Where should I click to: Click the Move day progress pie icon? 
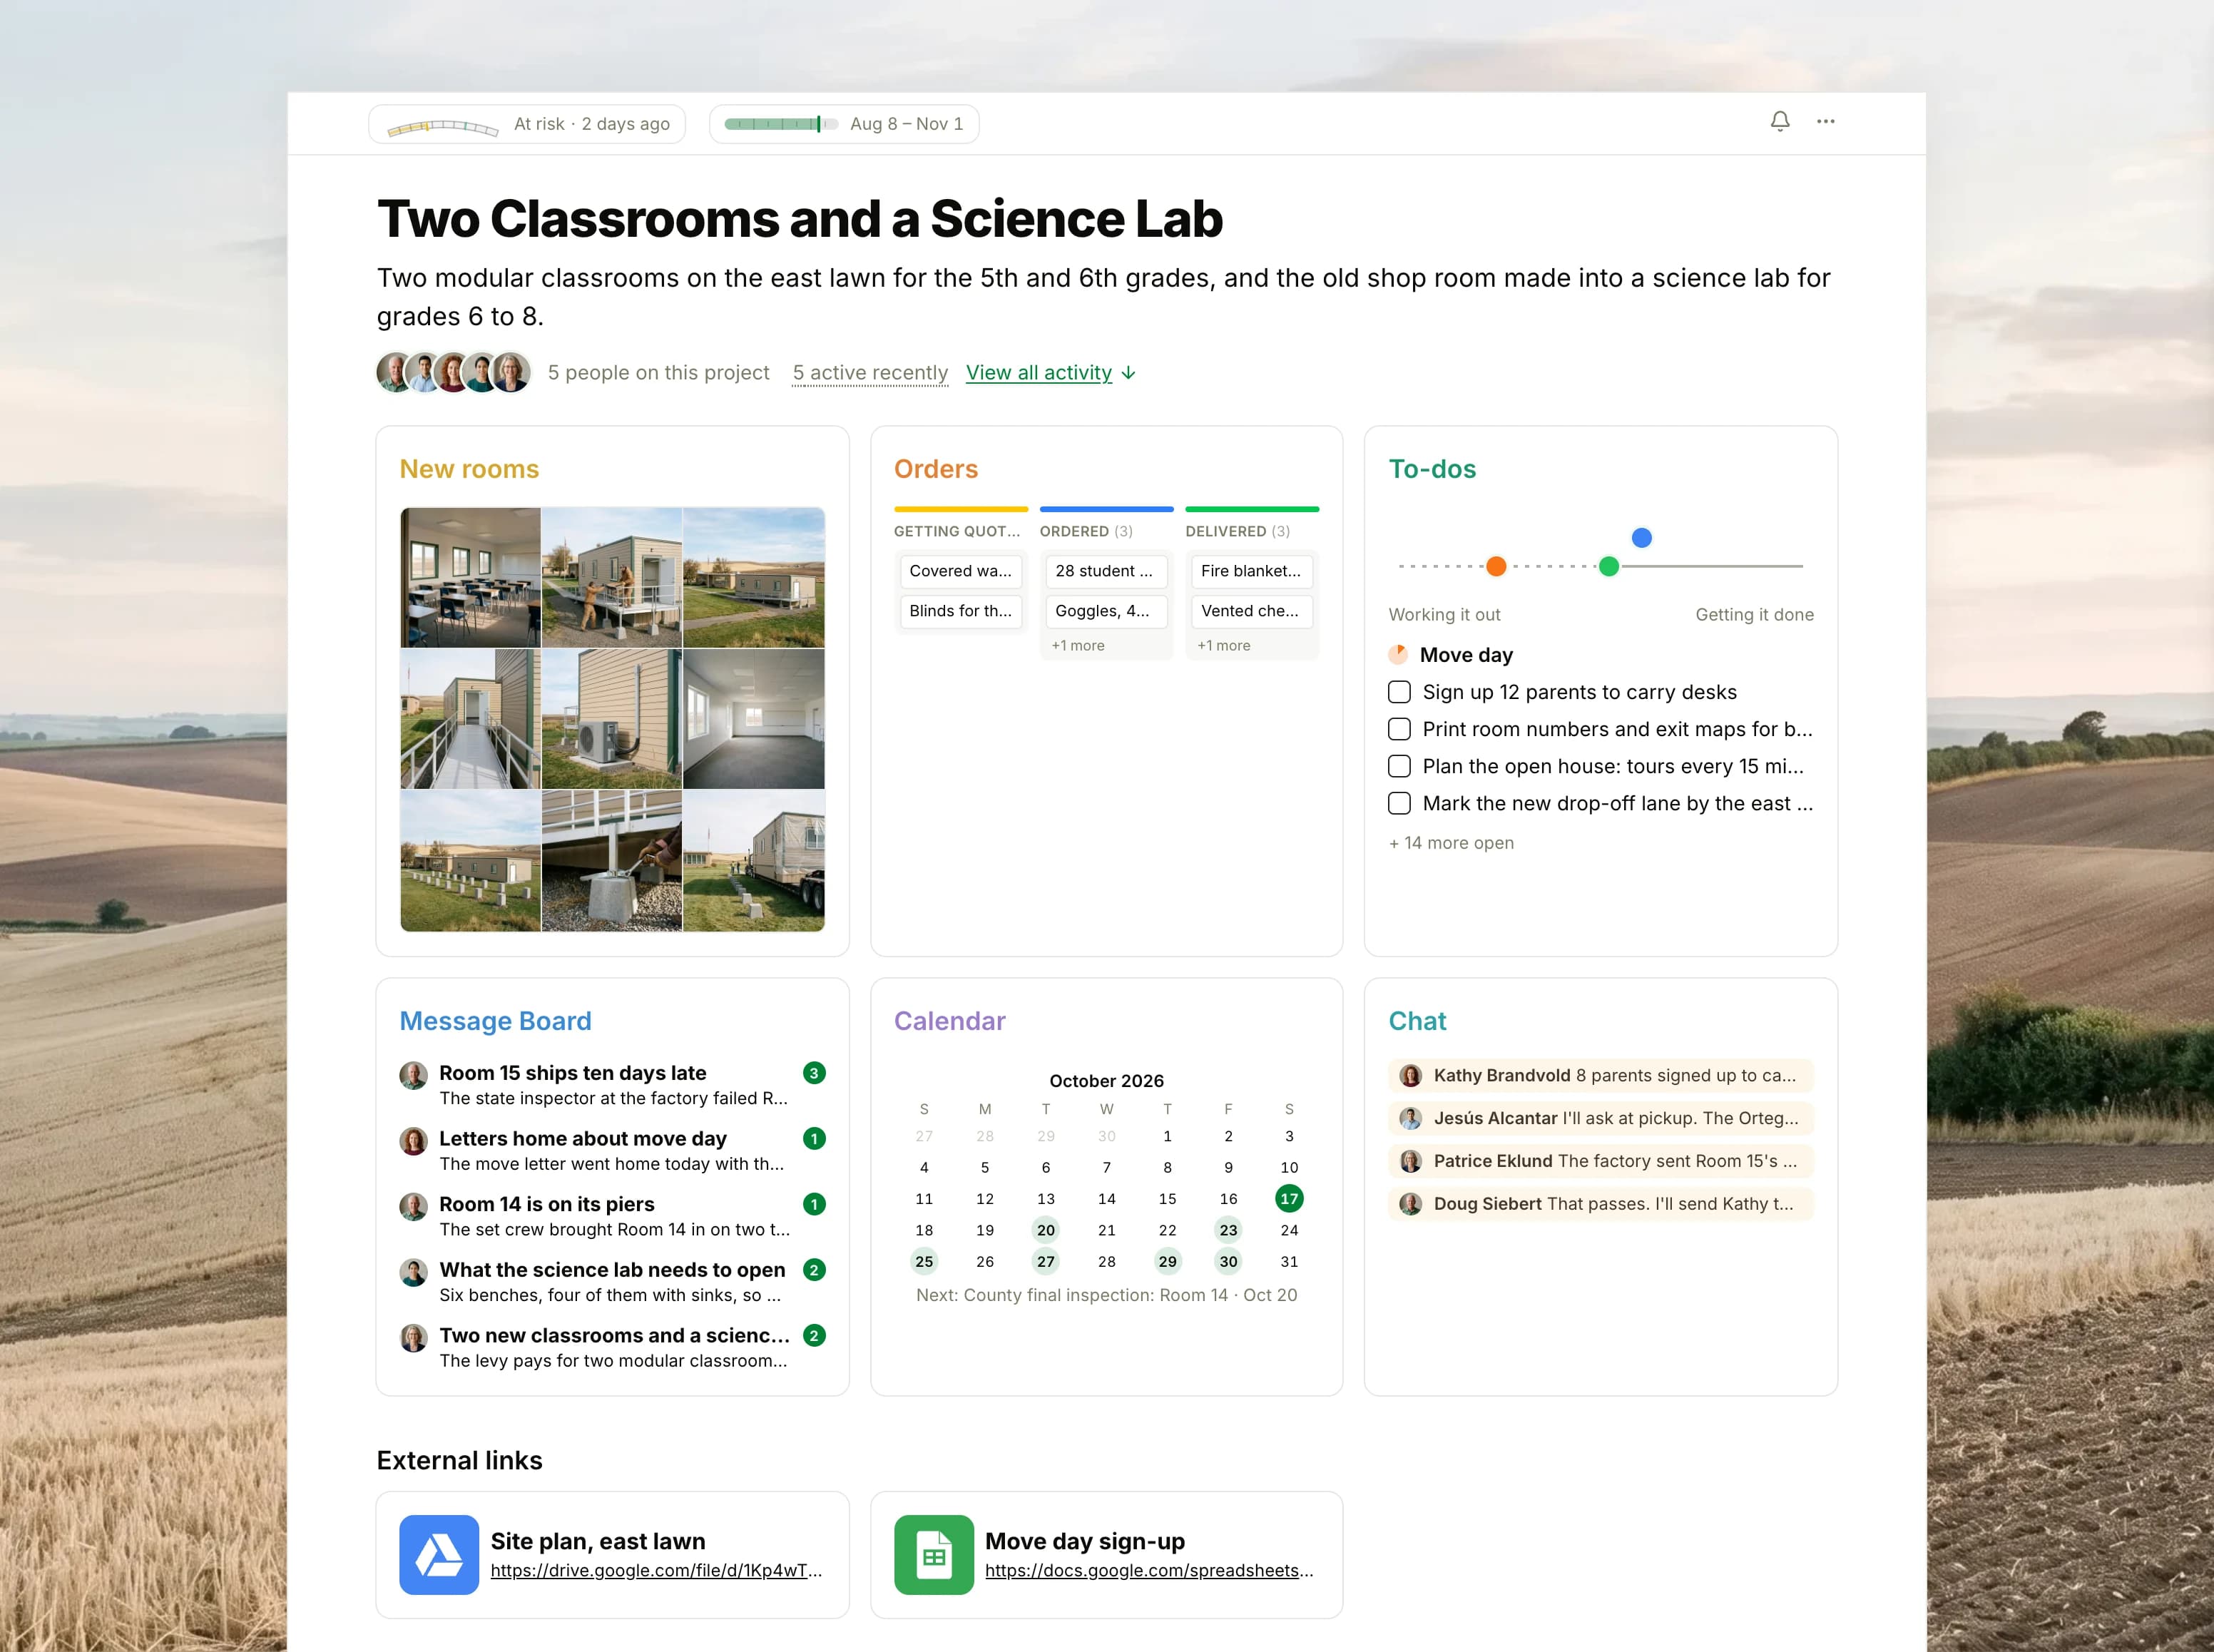pyautogui.click(x=1398, y=655)
